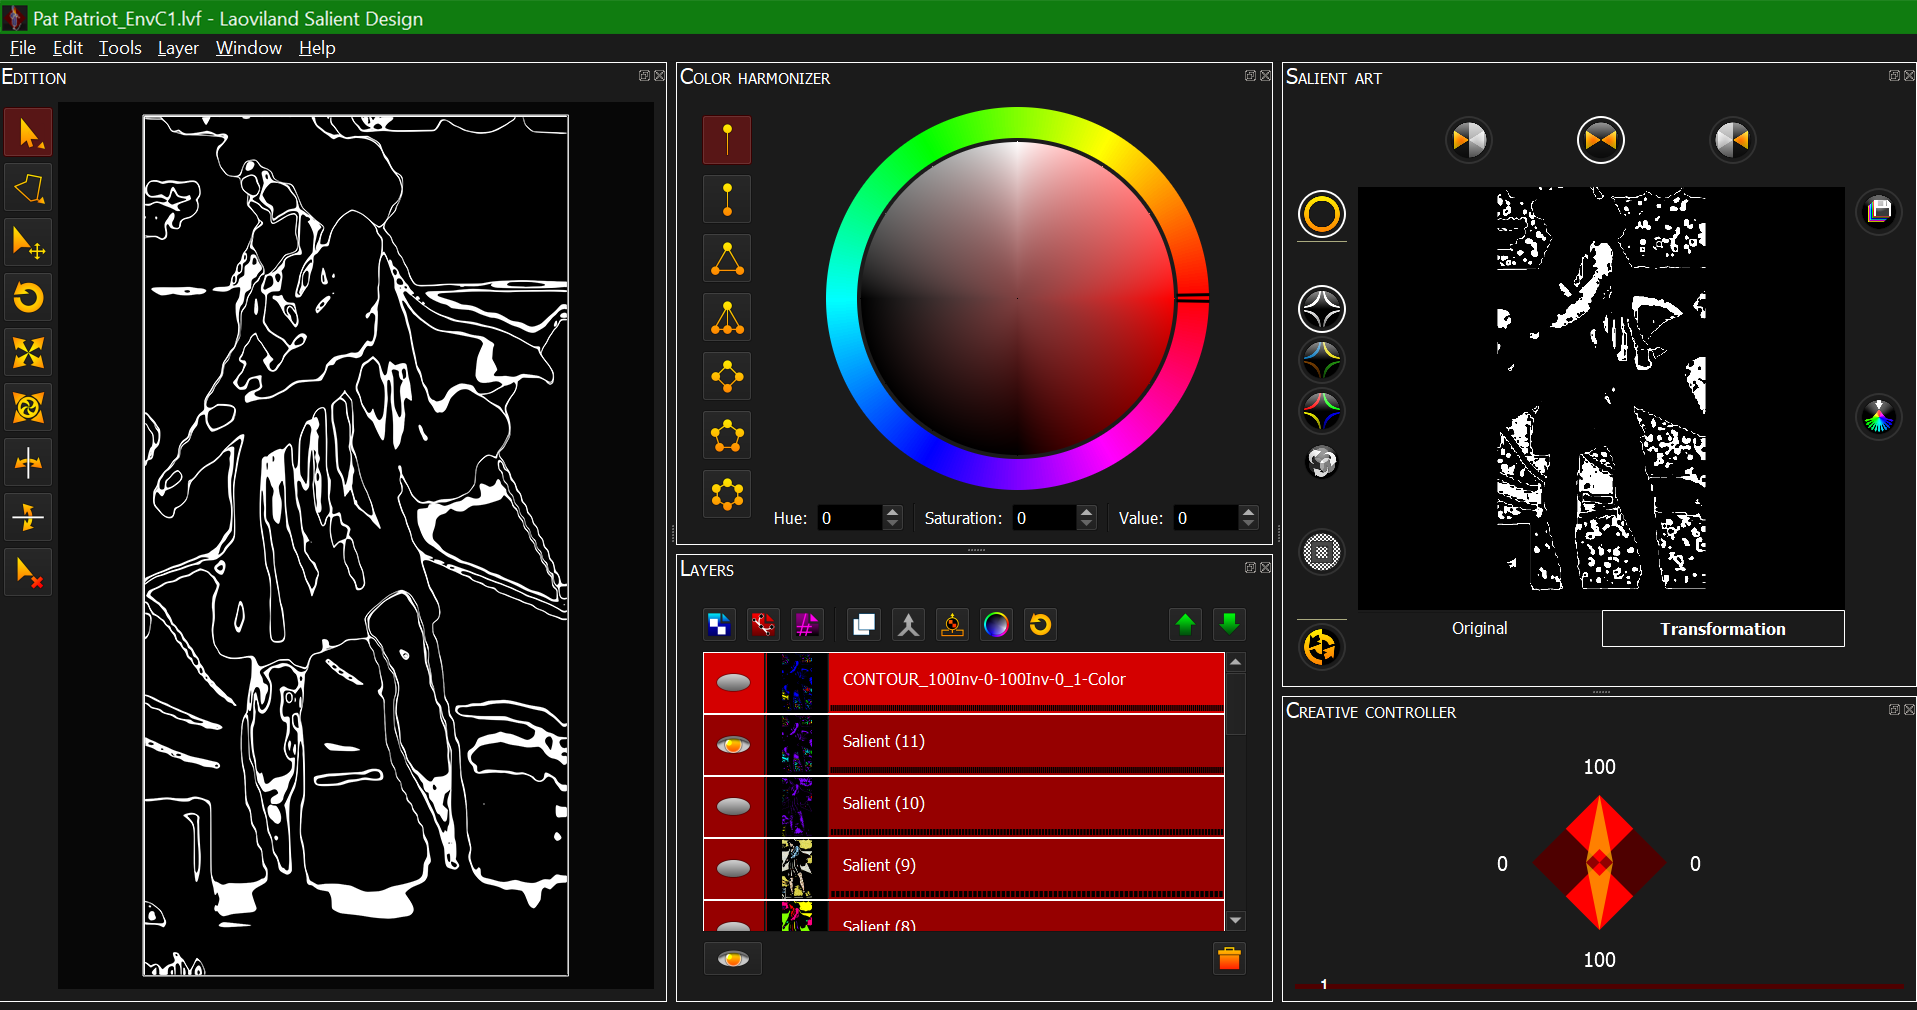
Task: Switch to the Transformation view tab
Action: point(1723,629)
